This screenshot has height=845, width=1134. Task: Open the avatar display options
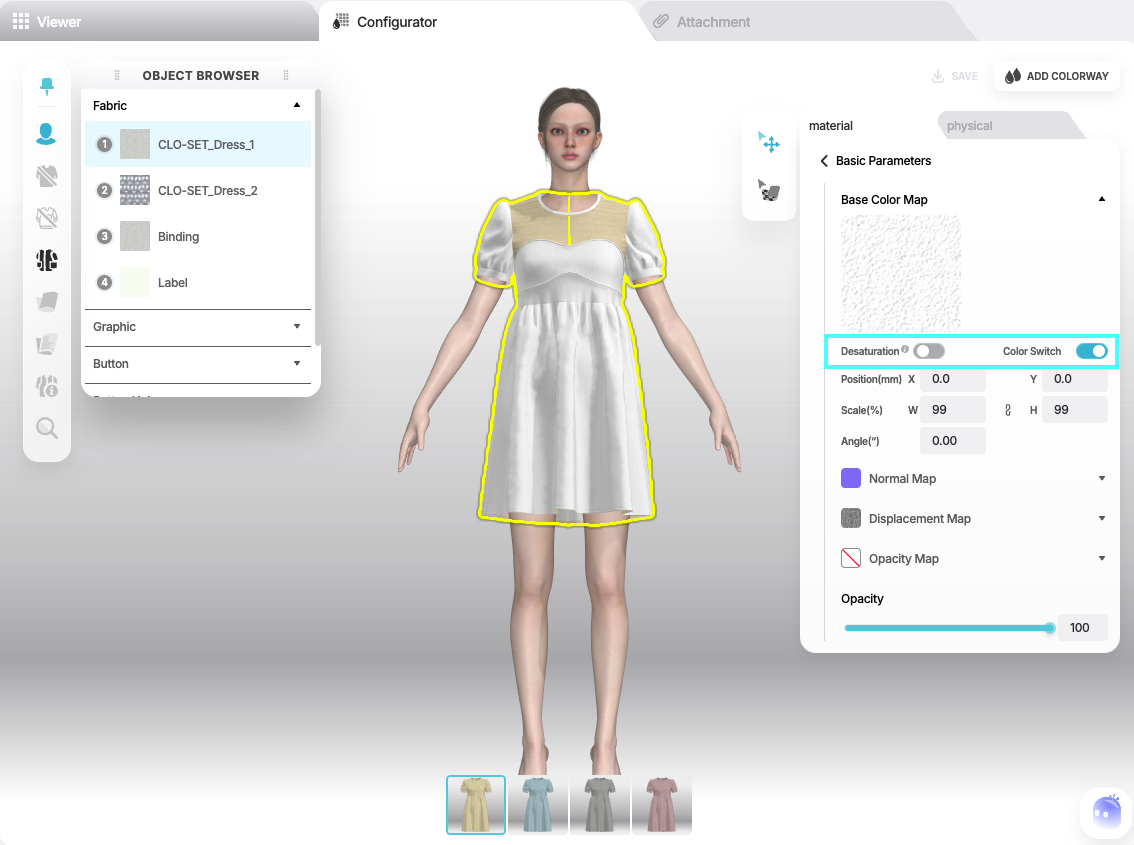click(x=47, y=133)
